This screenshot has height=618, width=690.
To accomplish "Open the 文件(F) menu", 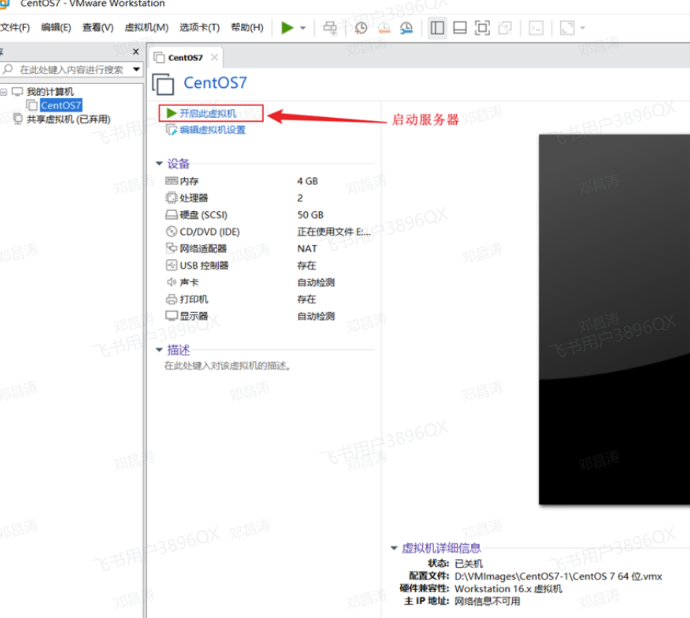I will coord(15,27).
